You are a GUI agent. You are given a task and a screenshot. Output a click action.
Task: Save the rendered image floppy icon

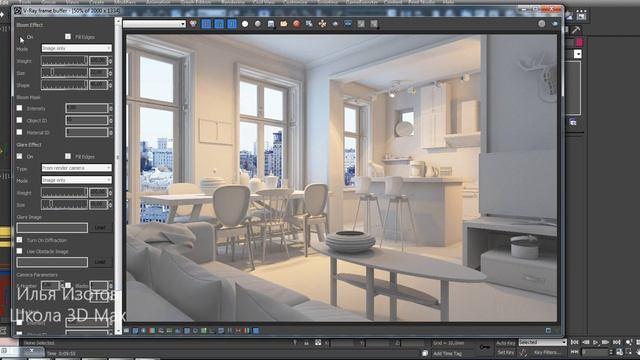(271, 24)
